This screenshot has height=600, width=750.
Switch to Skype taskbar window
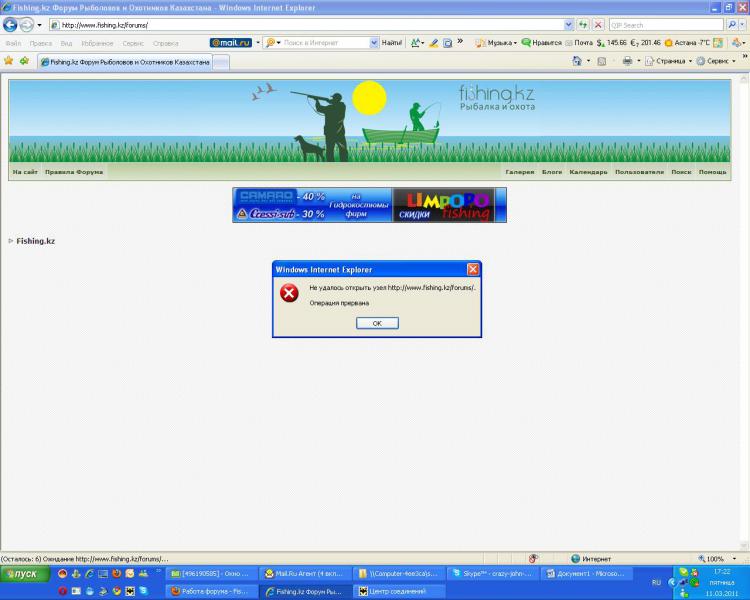pyautogui.click(x=492, y=573)
